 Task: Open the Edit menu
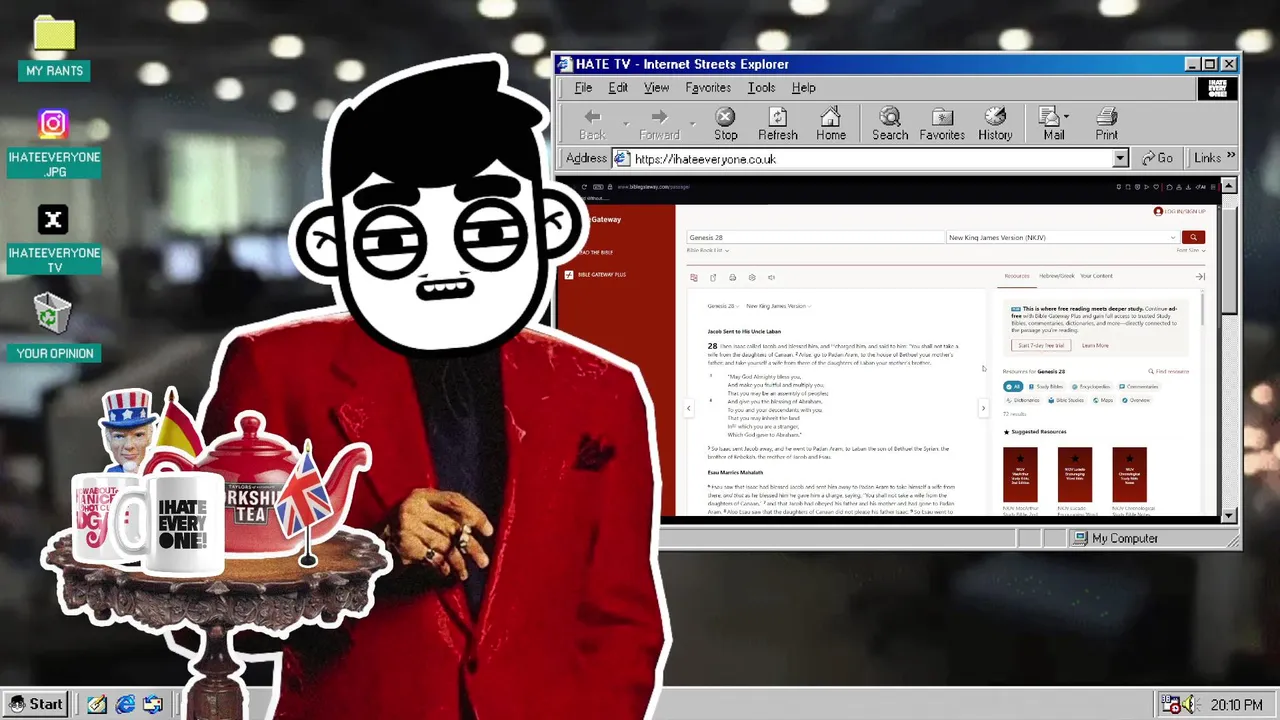tap(618, 88)
